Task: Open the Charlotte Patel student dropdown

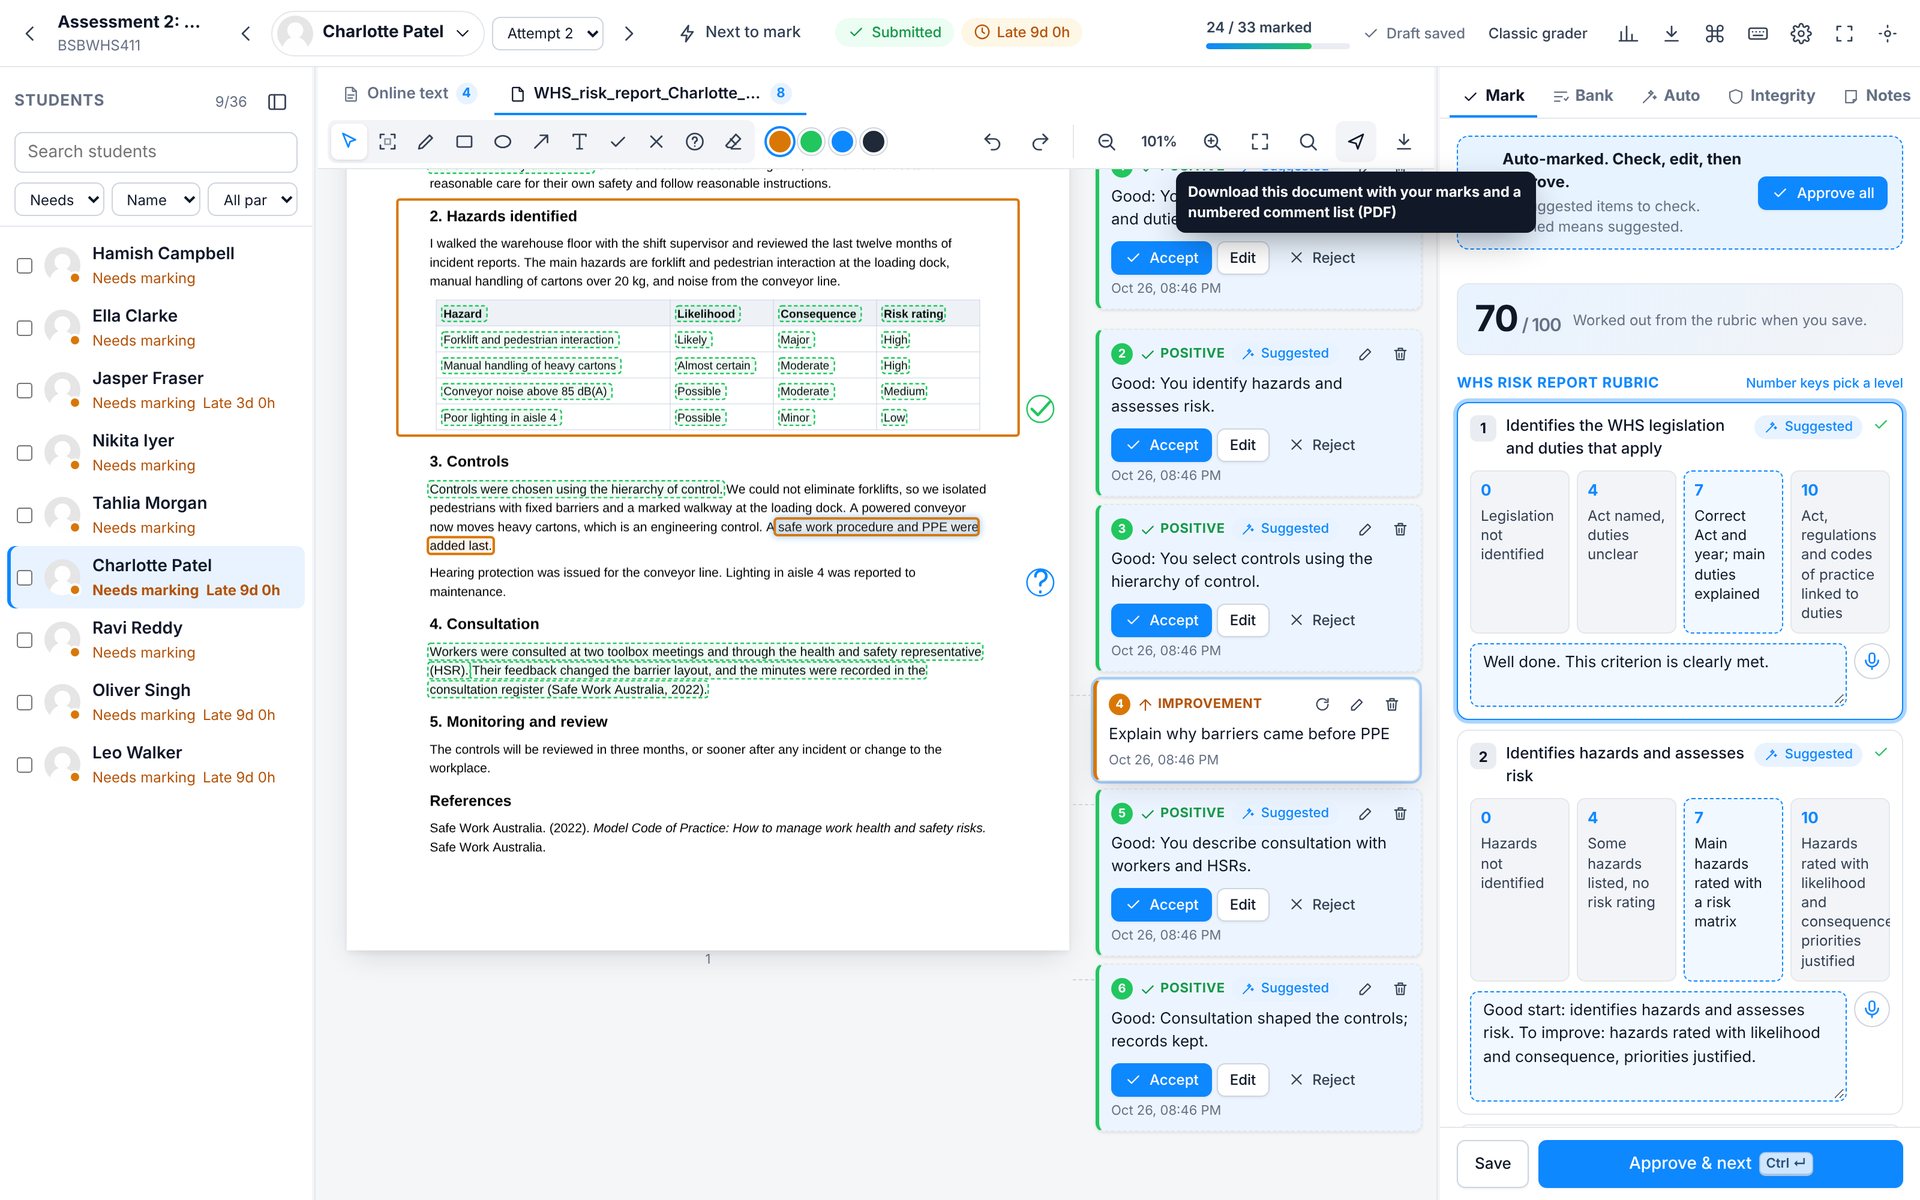Action: pyautogui.click(x=378, y=33)
